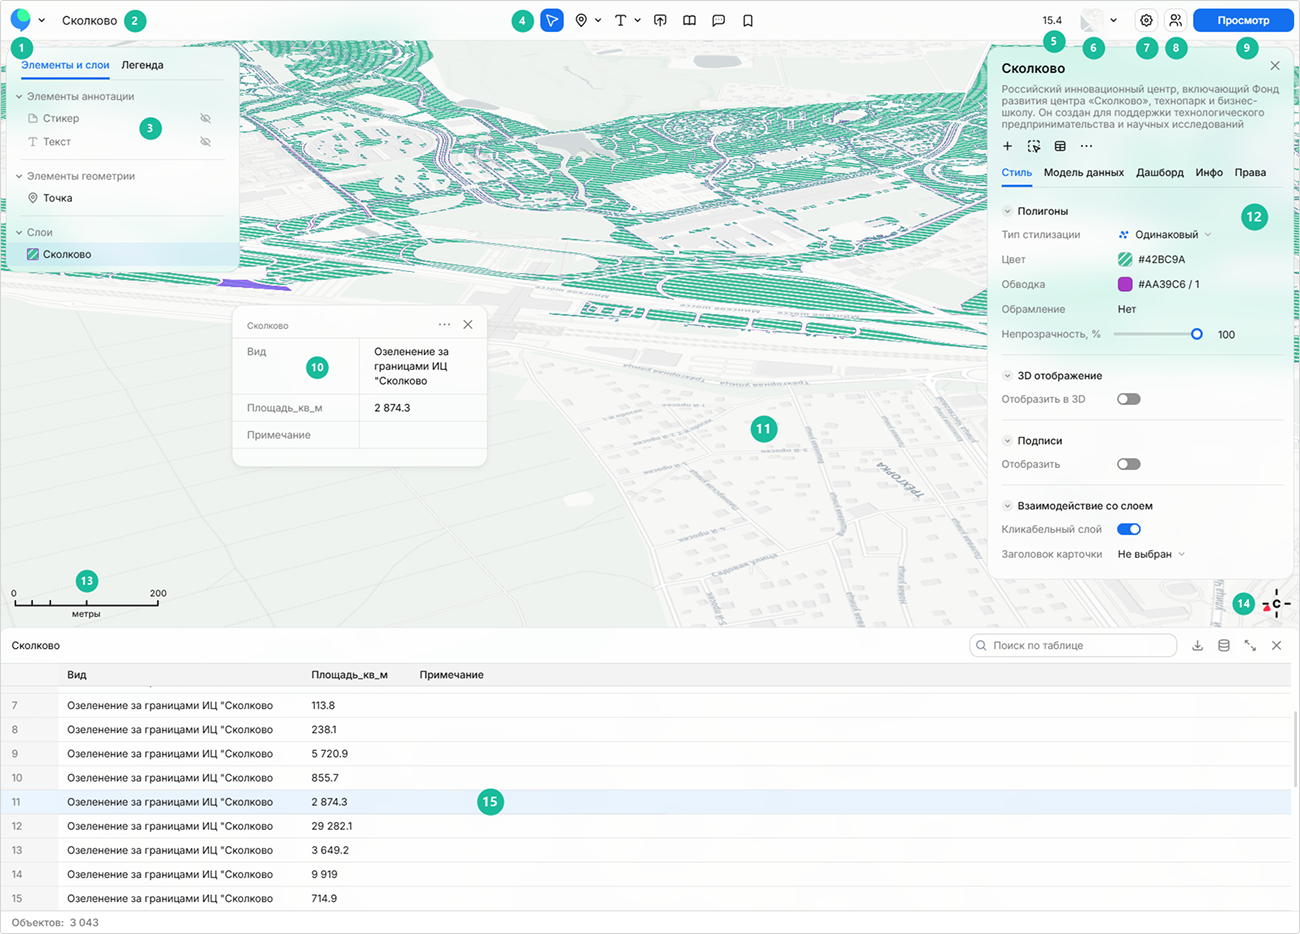Click the plus icon in the Сколково layer panel
Viewport: 1300px width, 934px height.
tap(1008, 146)
